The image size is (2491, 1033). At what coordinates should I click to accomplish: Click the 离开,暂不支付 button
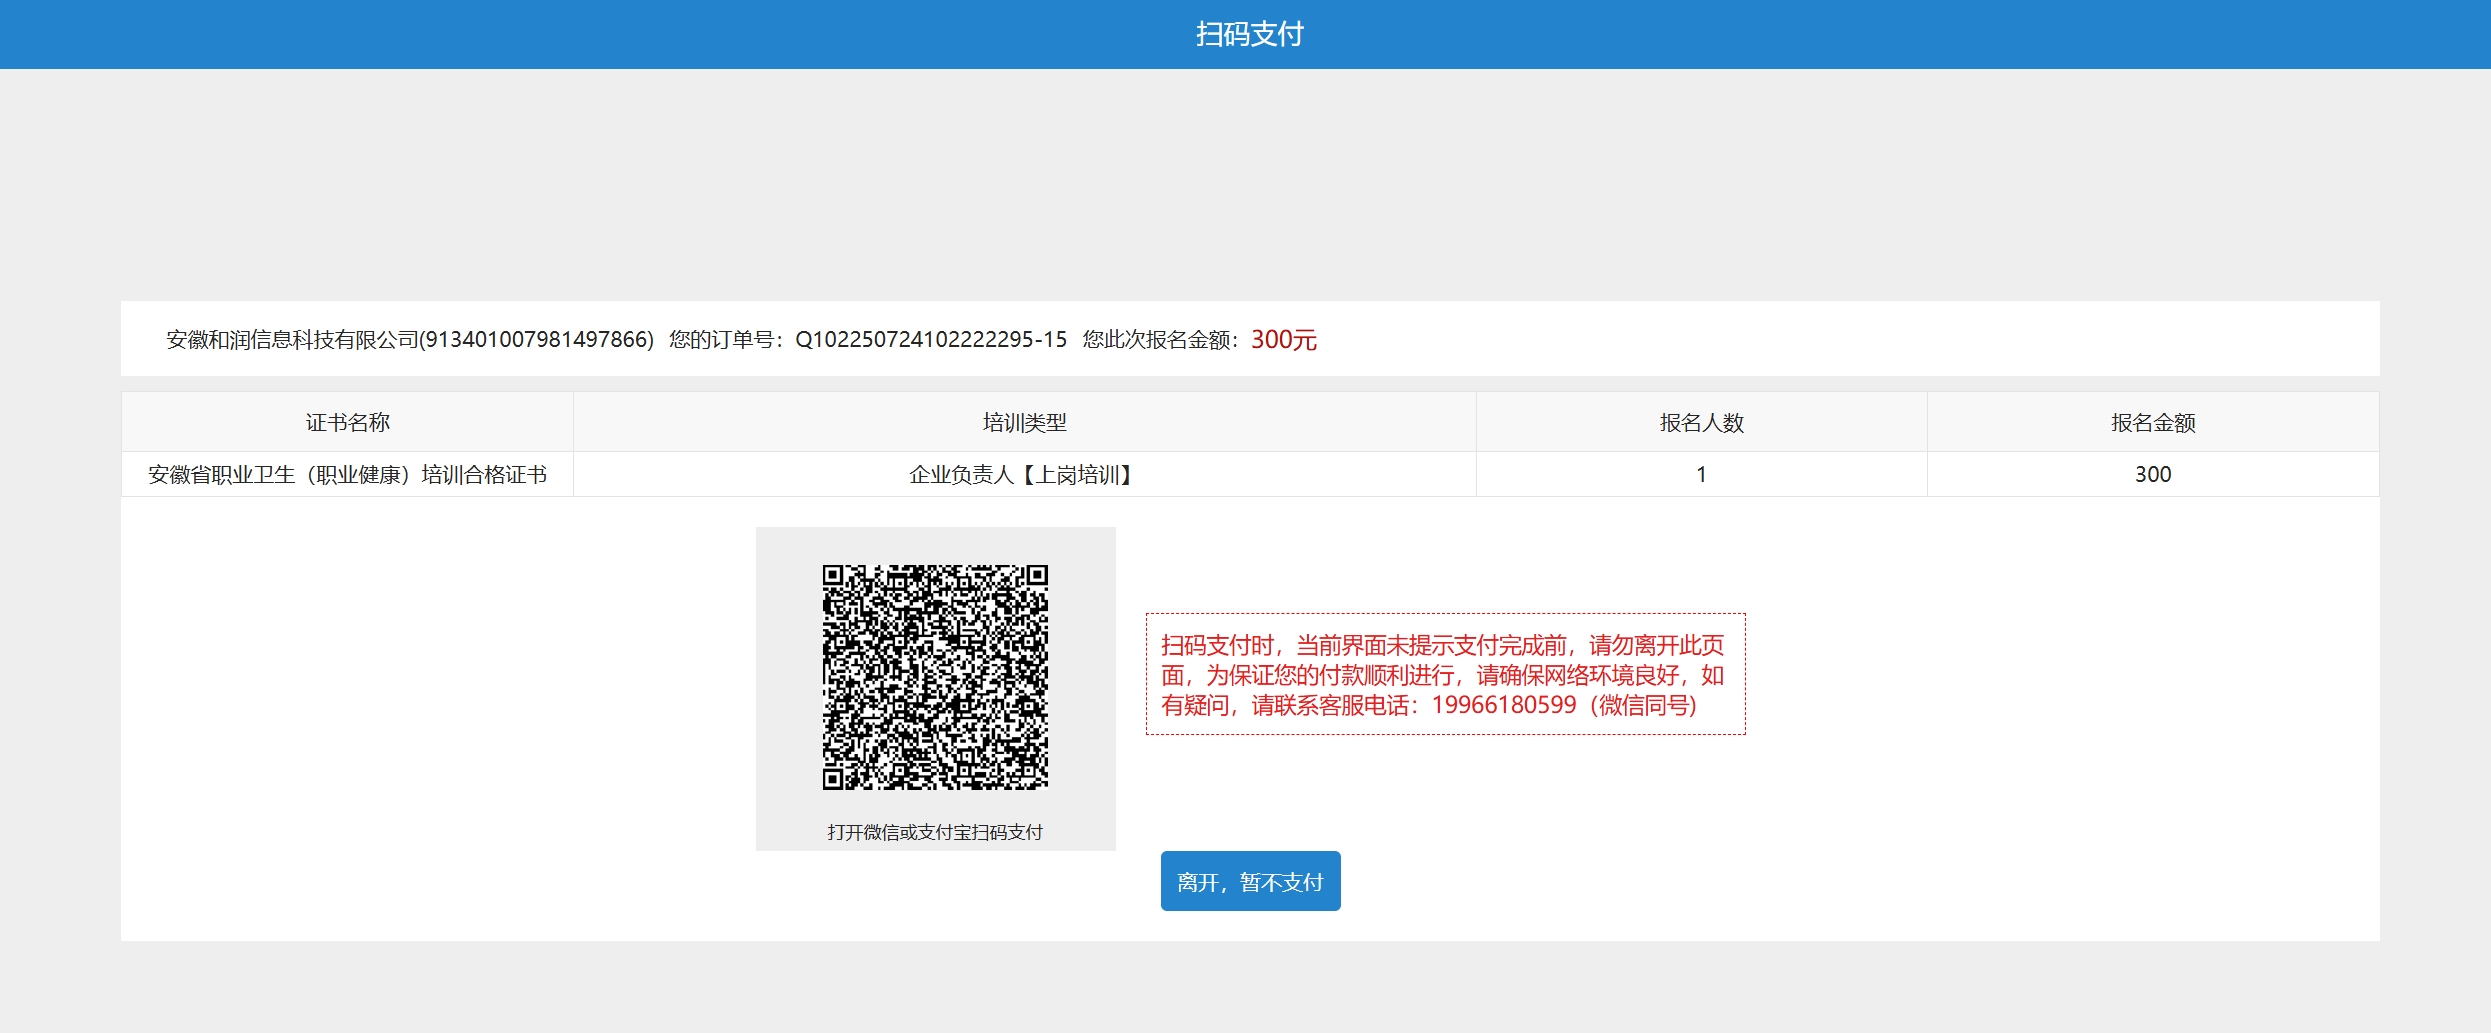(x=1250, y=881)
